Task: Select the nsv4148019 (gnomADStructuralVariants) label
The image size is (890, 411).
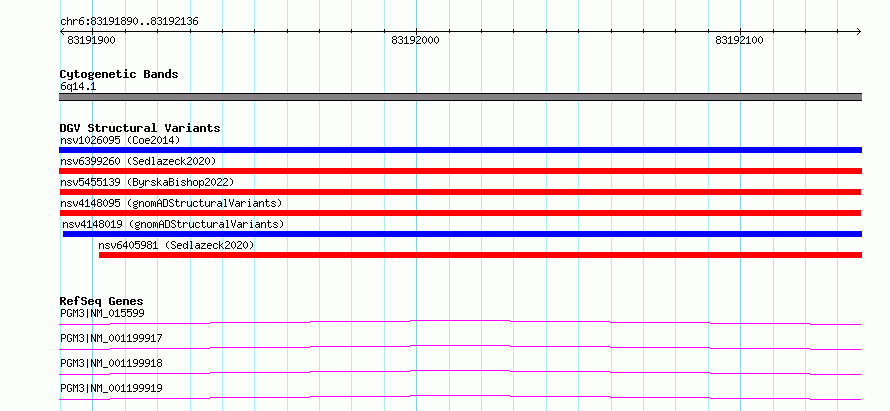Action: tap(173, 224)
